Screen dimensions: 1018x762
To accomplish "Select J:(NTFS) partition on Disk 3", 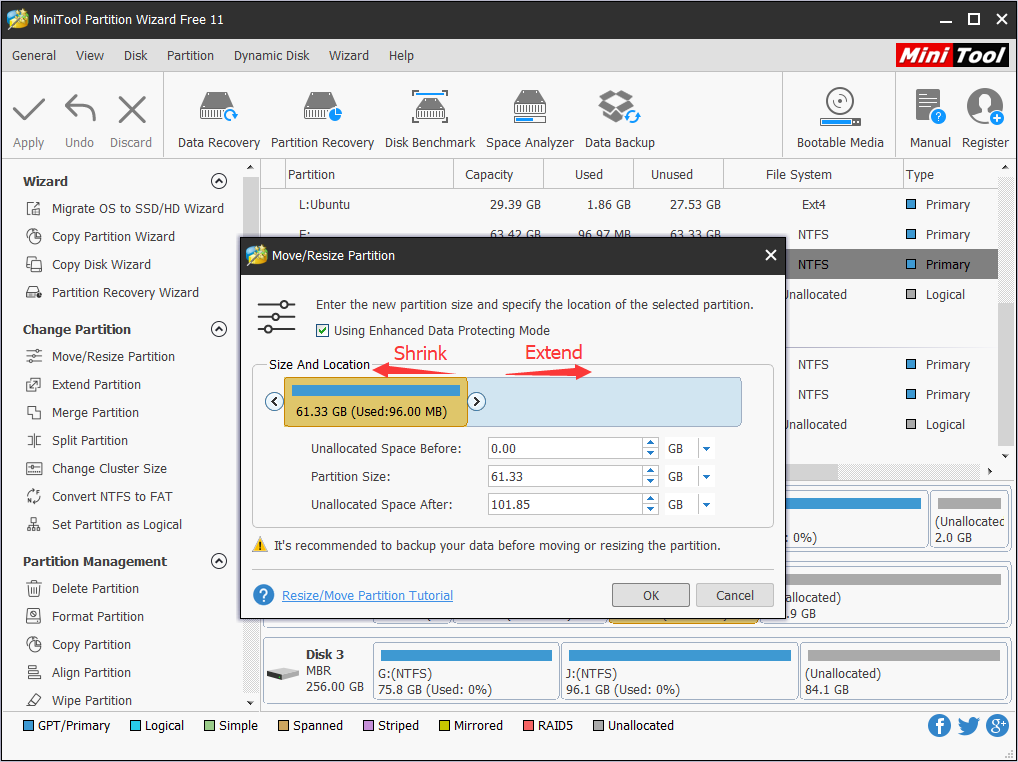I will 679,672.
